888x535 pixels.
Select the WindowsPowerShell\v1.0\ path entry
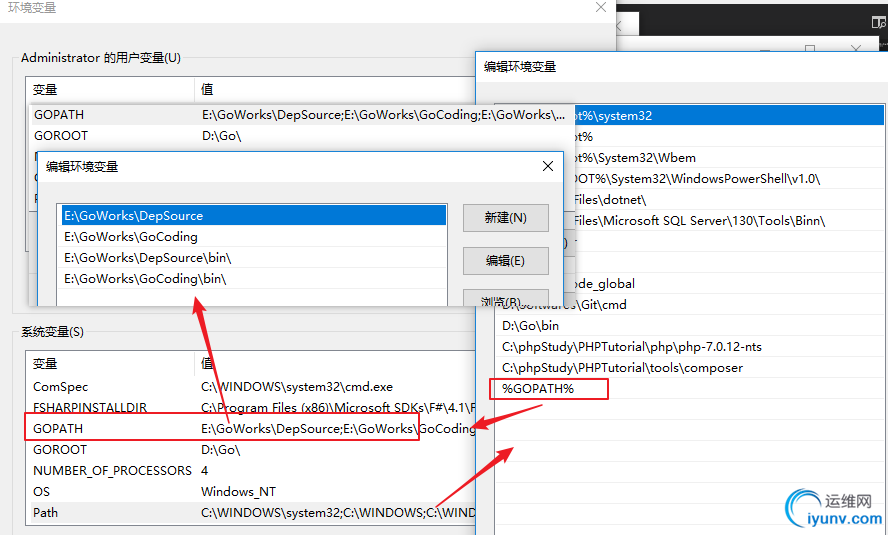[x=728, y=179]
